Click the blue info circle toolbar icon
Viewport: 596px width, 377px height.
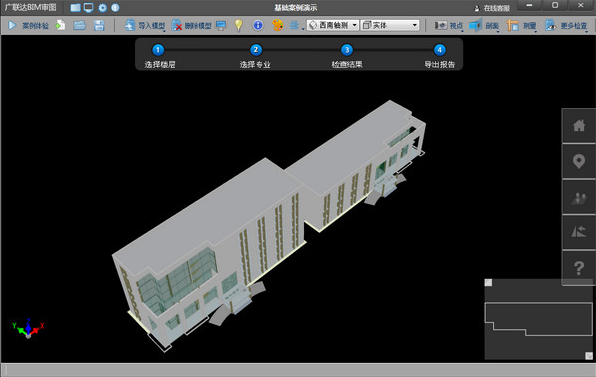tap(258, 25)
